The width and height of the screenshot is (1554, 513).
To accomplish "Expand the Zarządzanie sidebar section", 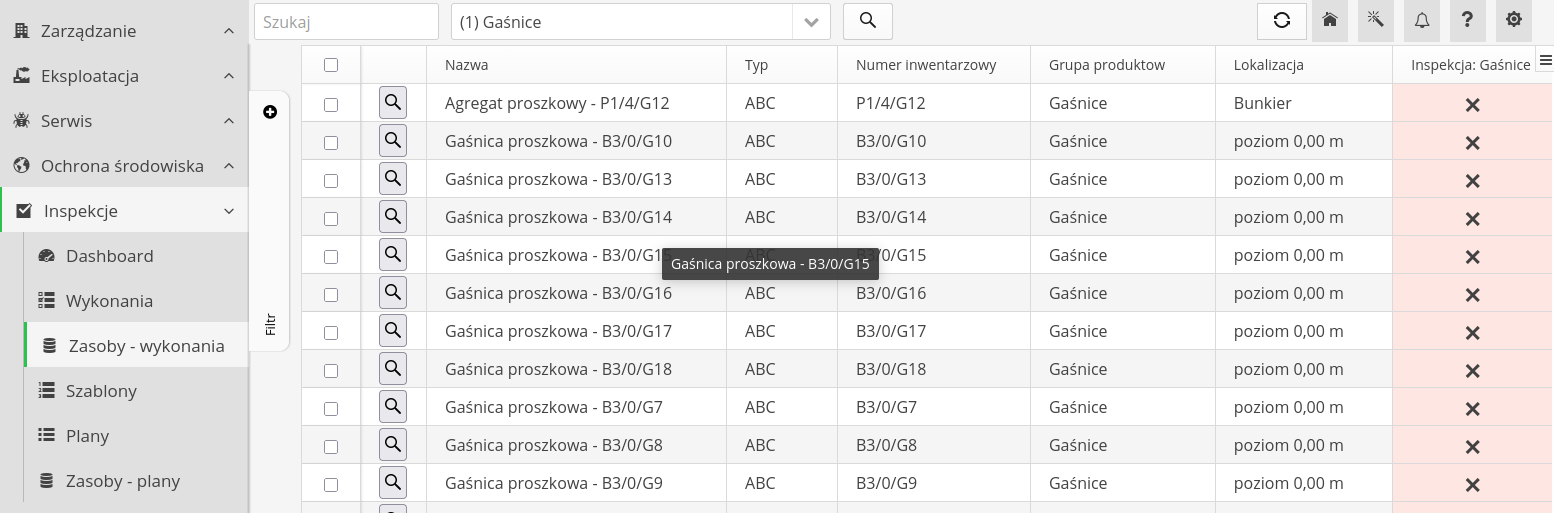I will [x=124, y=31].
